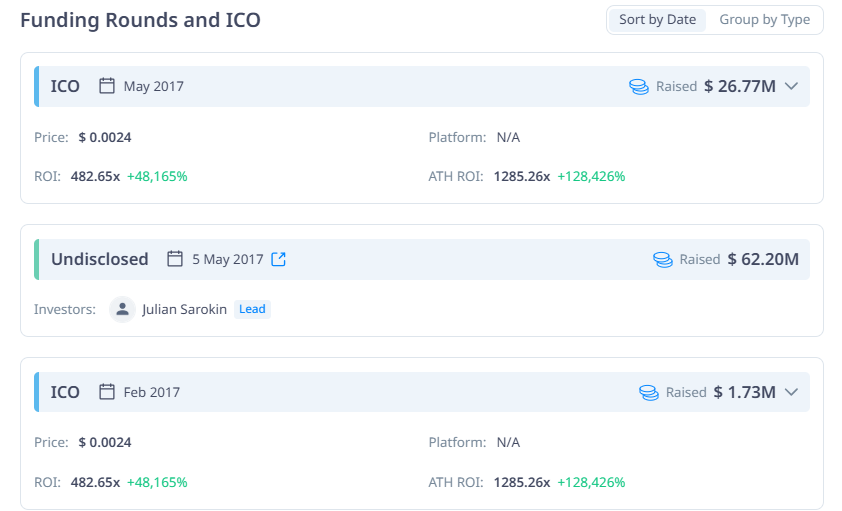This screenshot has height=511, width=842.
Task: Collapse the Feb 2017 ICO chevron
Action: pos(791,392)
